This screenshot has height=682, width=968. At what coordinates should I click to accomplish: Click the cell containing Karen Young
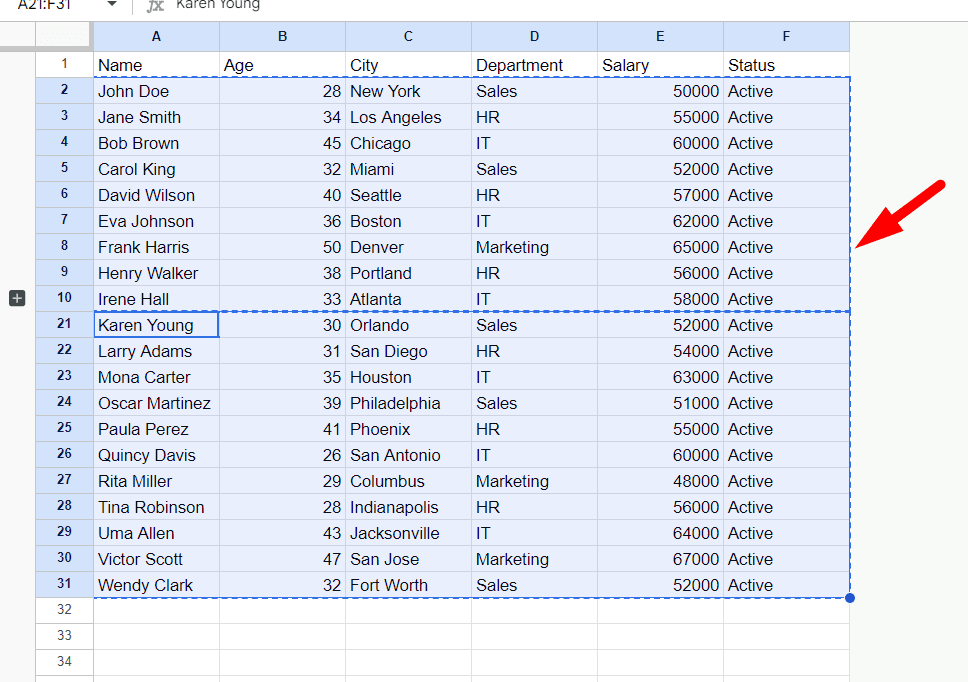click(x=156, y=324)
